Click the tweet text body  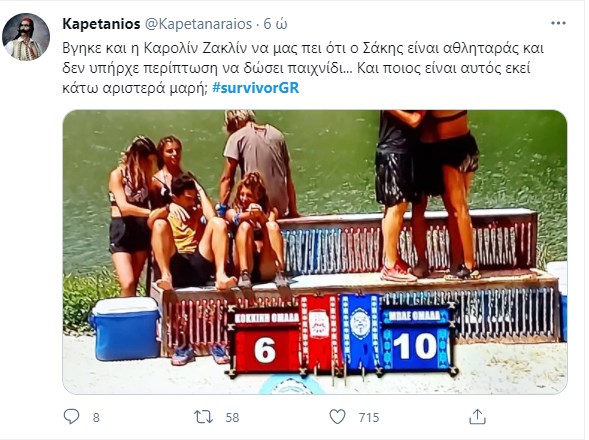point(303,68)
